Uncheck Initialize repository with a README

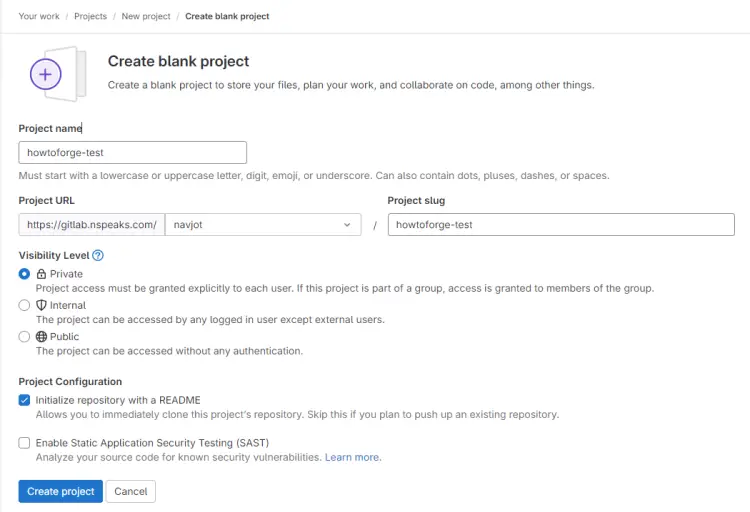[x=25, y=400]
